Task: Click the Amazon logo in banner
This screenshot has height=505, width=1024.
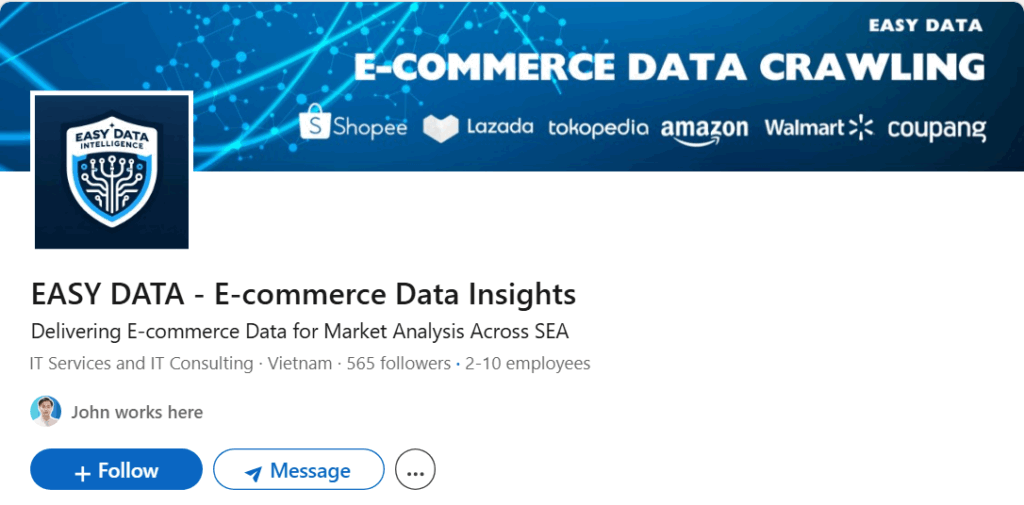Action: [704, 130]
